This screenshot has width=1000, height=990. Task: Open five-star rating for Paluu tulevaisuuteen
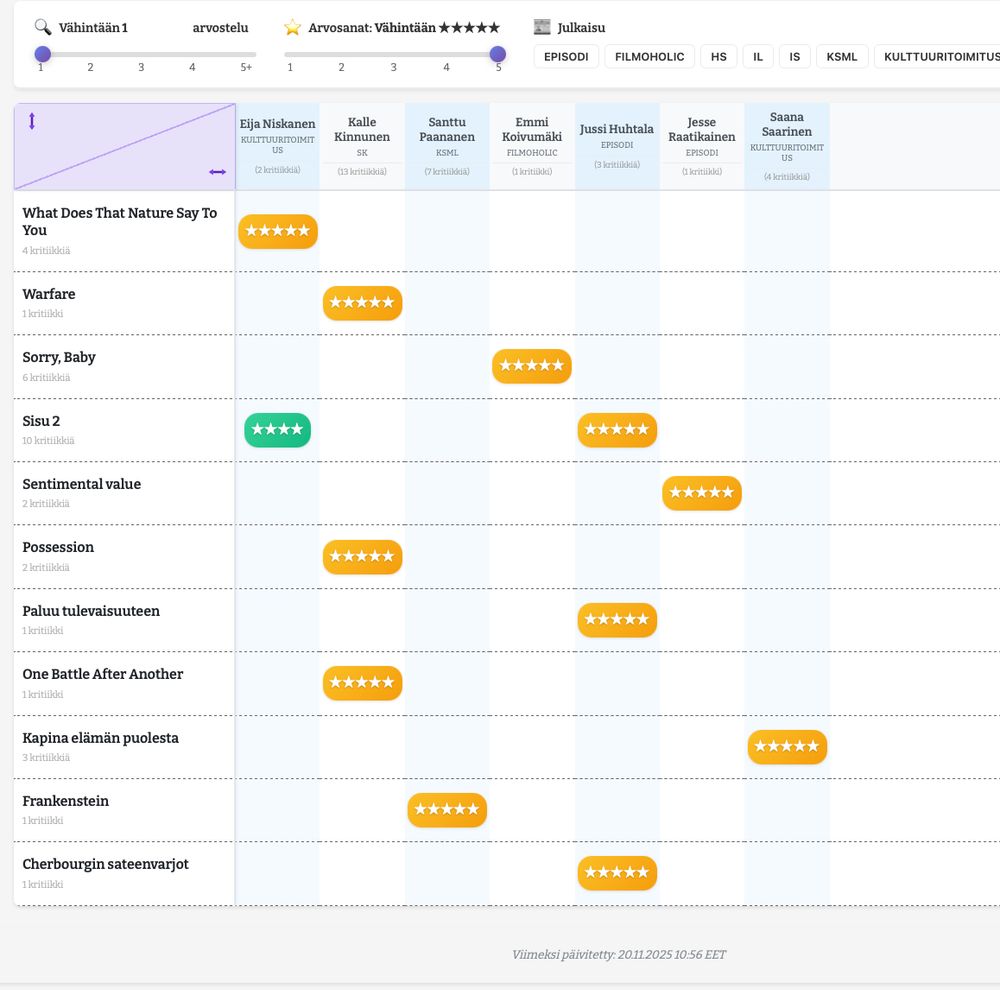(x=617, y=620)
